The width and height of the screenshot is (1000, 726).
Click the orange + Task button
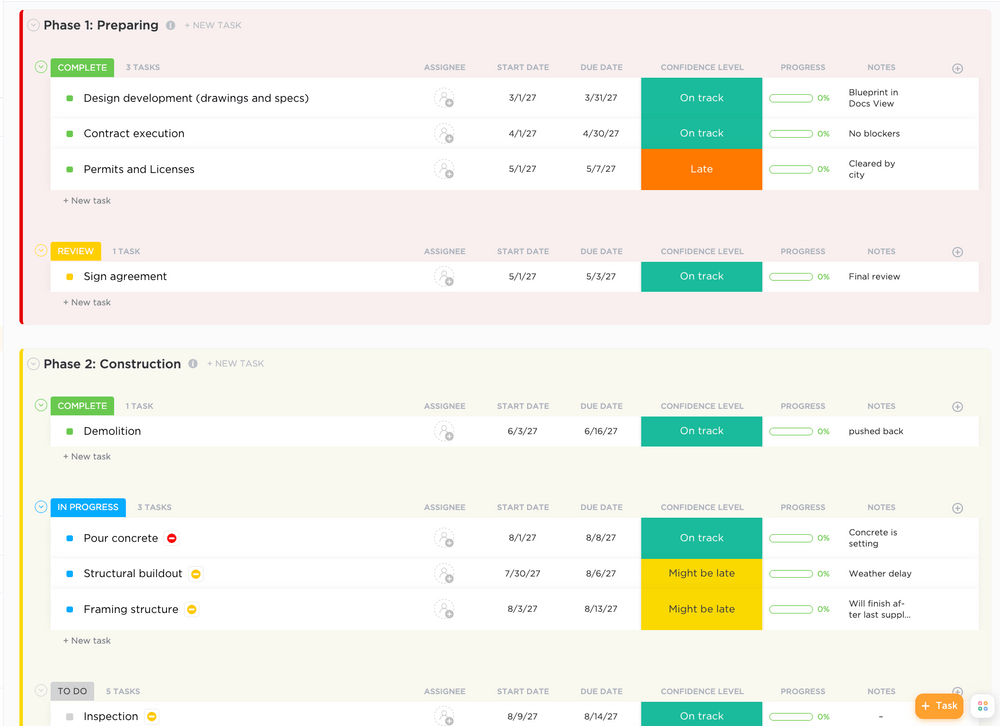pyautogui.click(x=938, y=705)
